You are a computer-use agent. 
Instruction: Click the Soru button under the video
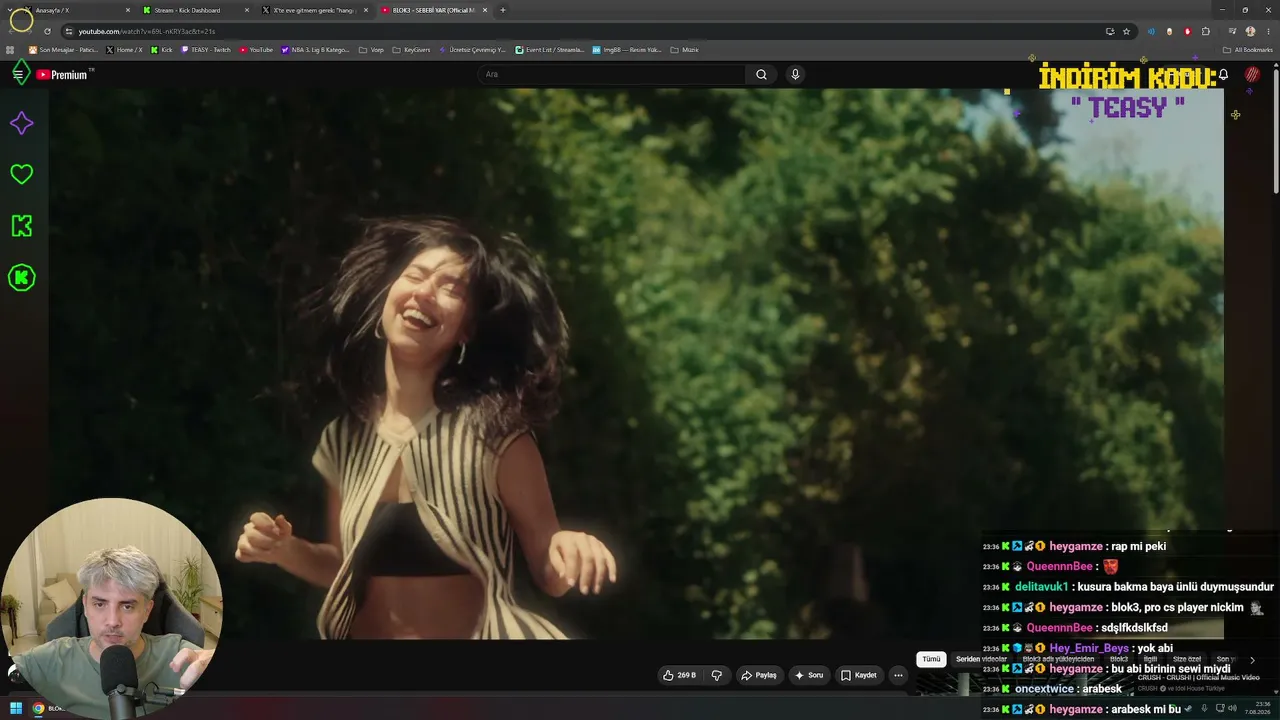pos(809,675)
